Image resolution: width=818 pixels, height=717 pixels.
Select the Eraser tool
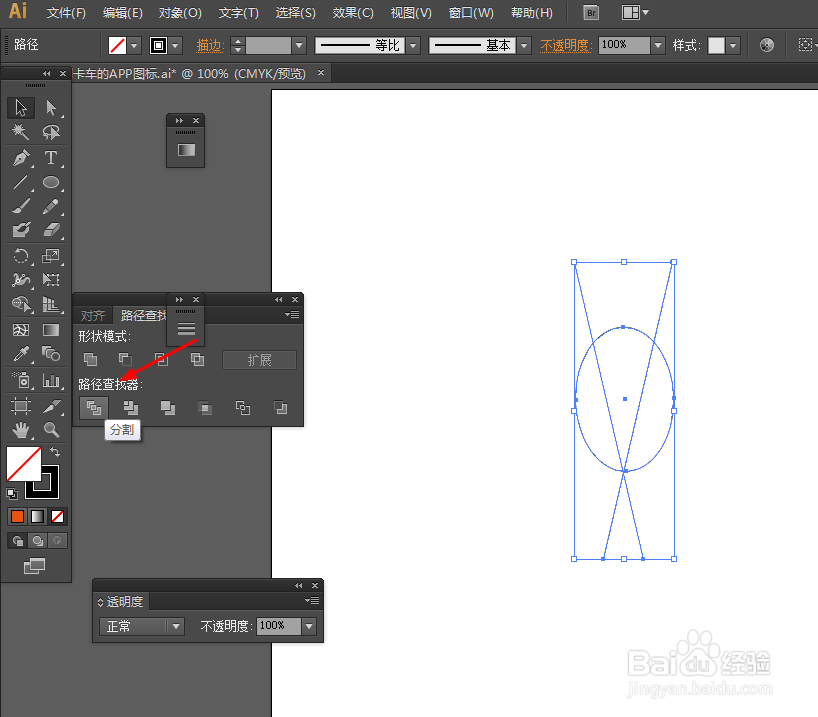[51, 230]
